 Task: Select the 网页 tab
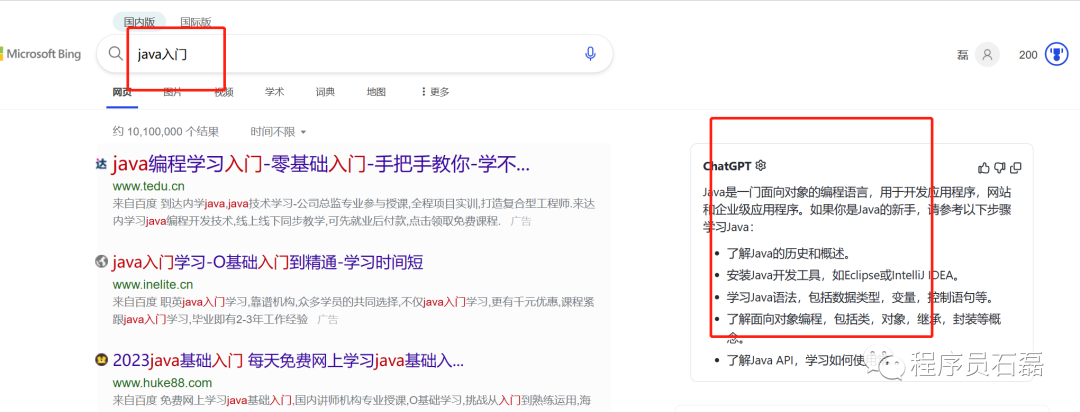point(122,92)
